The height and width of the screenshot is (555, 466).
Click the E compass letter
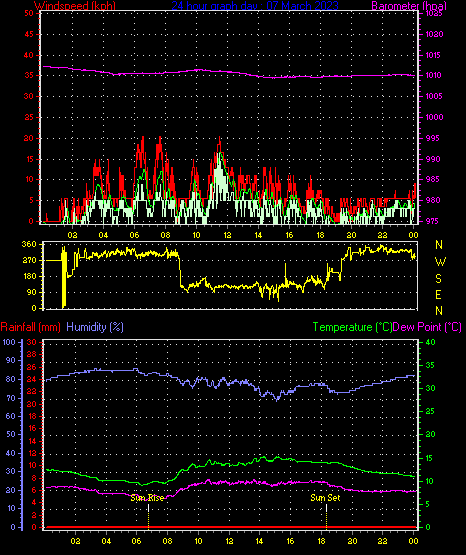tap(438, 295)
